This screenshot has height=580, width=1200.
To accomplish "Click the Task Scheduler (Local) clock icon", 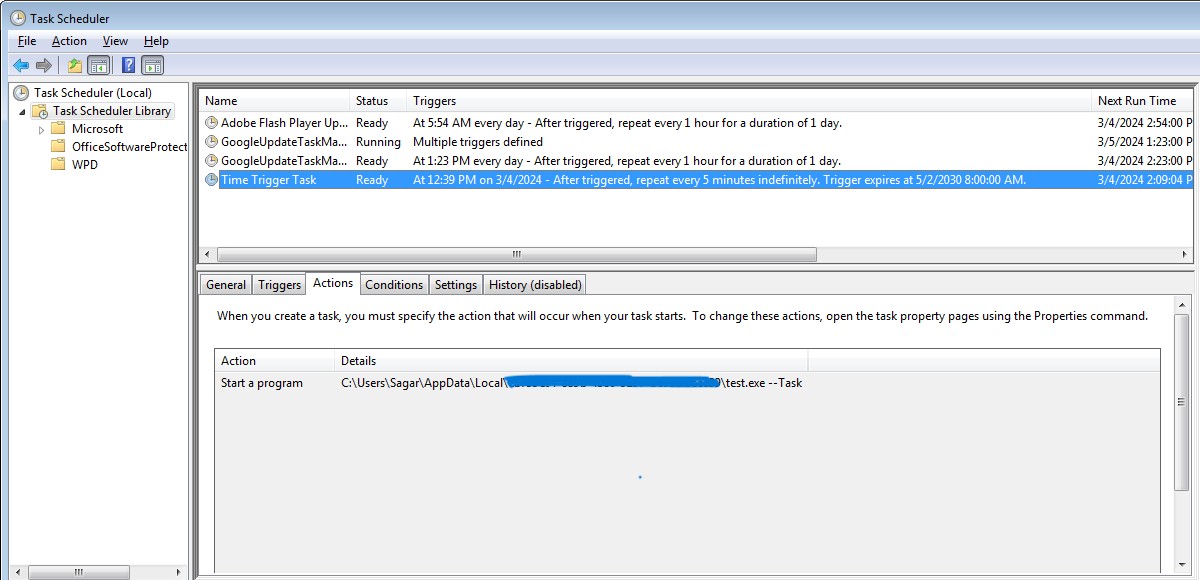I will (x=21, y=93).
